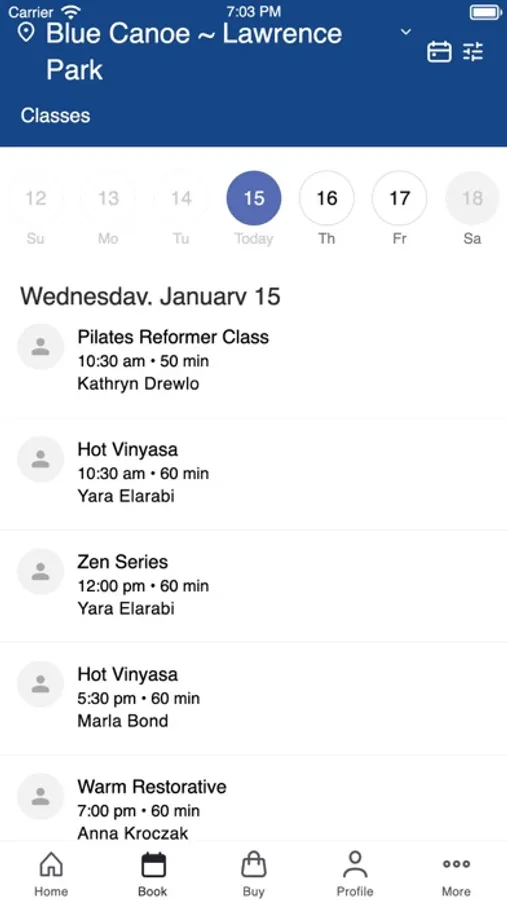Screen dimensions: 507x900
Task: Expand the location dropdown chevron
Action: 406,32
